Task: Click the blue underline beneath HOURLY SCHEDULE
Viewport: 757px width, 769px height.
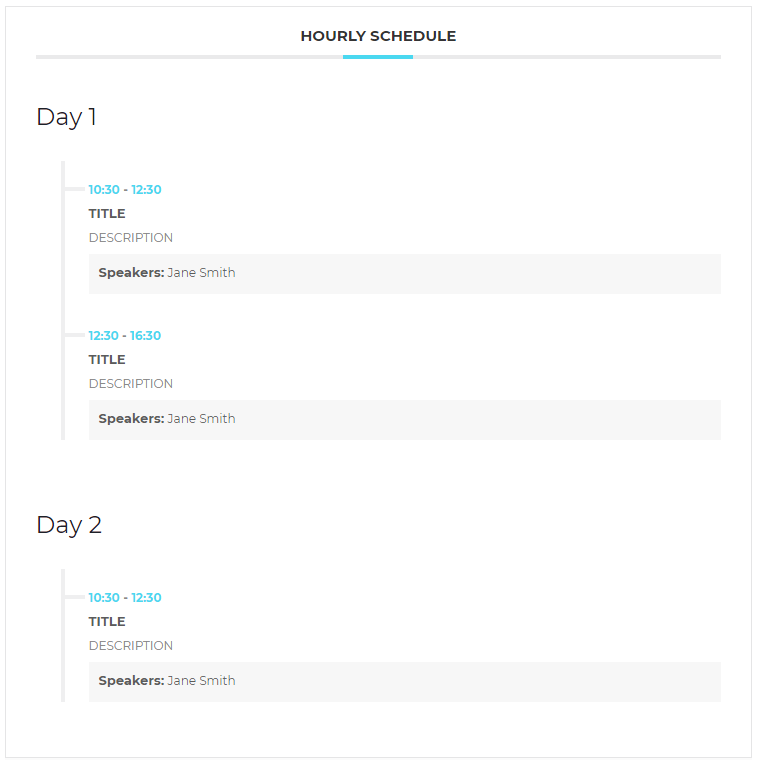Action: pos(378,57)
